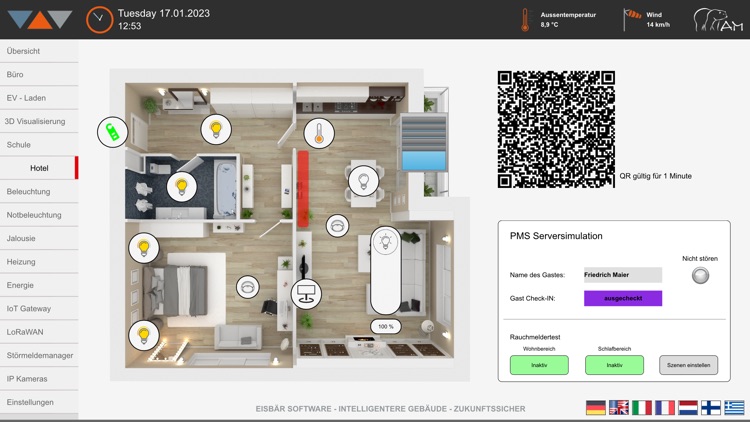Image resolution: width=750 pixels, height=422 pixels.
Task: Open the 3D Visualisierung page
Action: 39,121
